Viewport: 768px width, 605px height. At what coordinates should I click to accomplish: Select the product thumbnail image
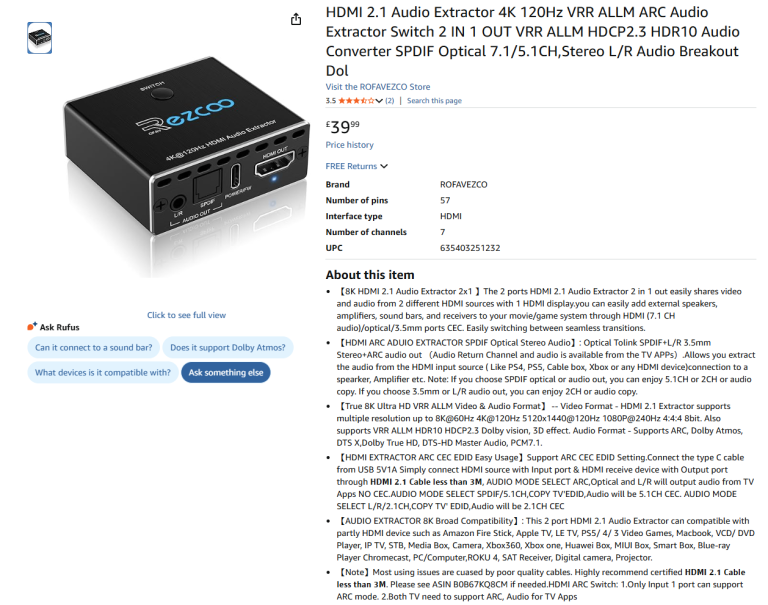[40, 38]
